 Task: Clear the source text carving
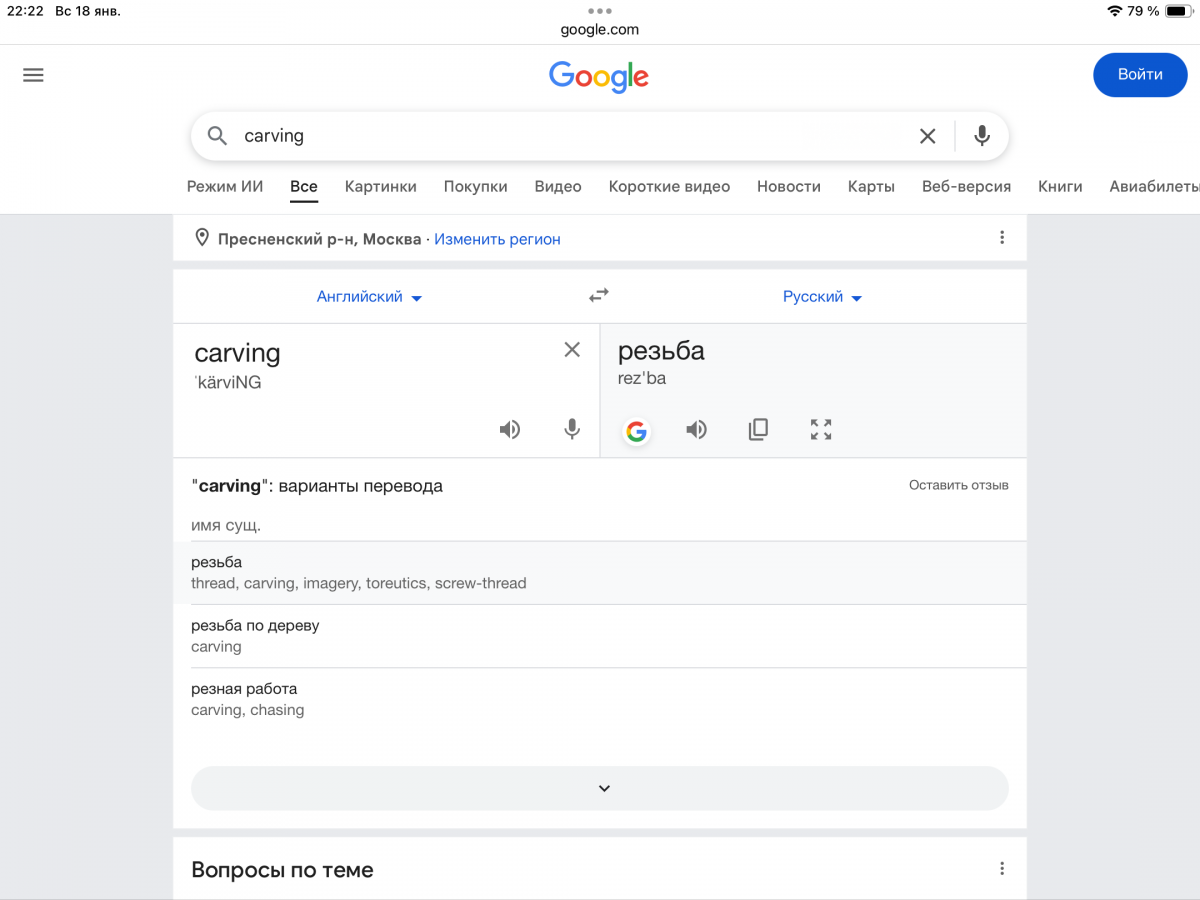tap(572, 349)
